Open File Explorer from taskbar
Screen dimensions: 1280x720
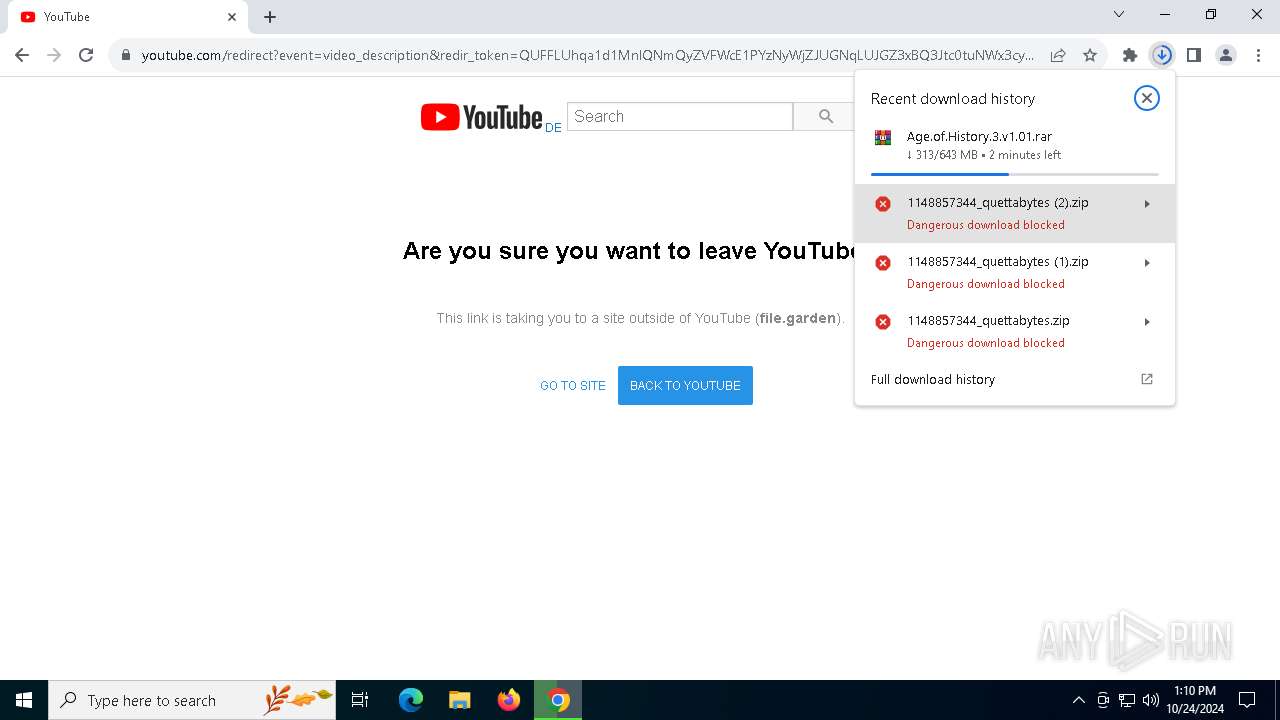click(460, 700)
